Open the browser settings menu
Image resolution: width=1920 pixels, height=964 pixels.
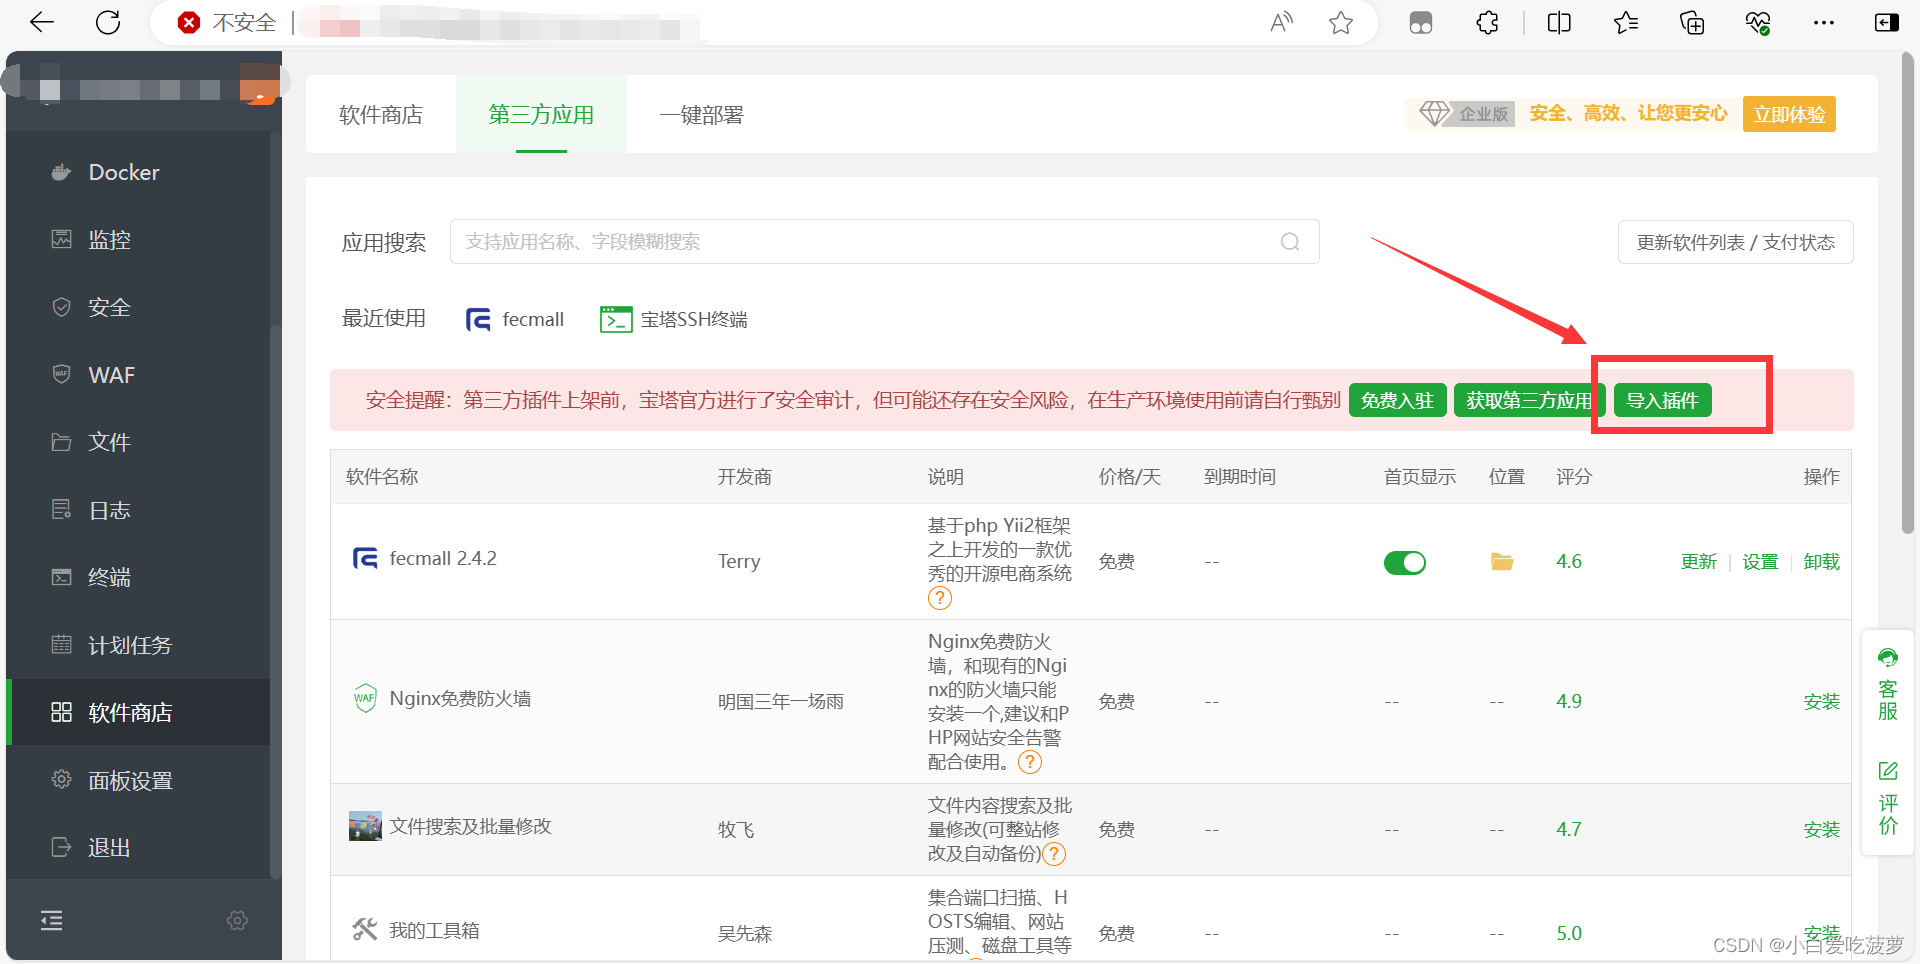click(x=1824, y=22)
